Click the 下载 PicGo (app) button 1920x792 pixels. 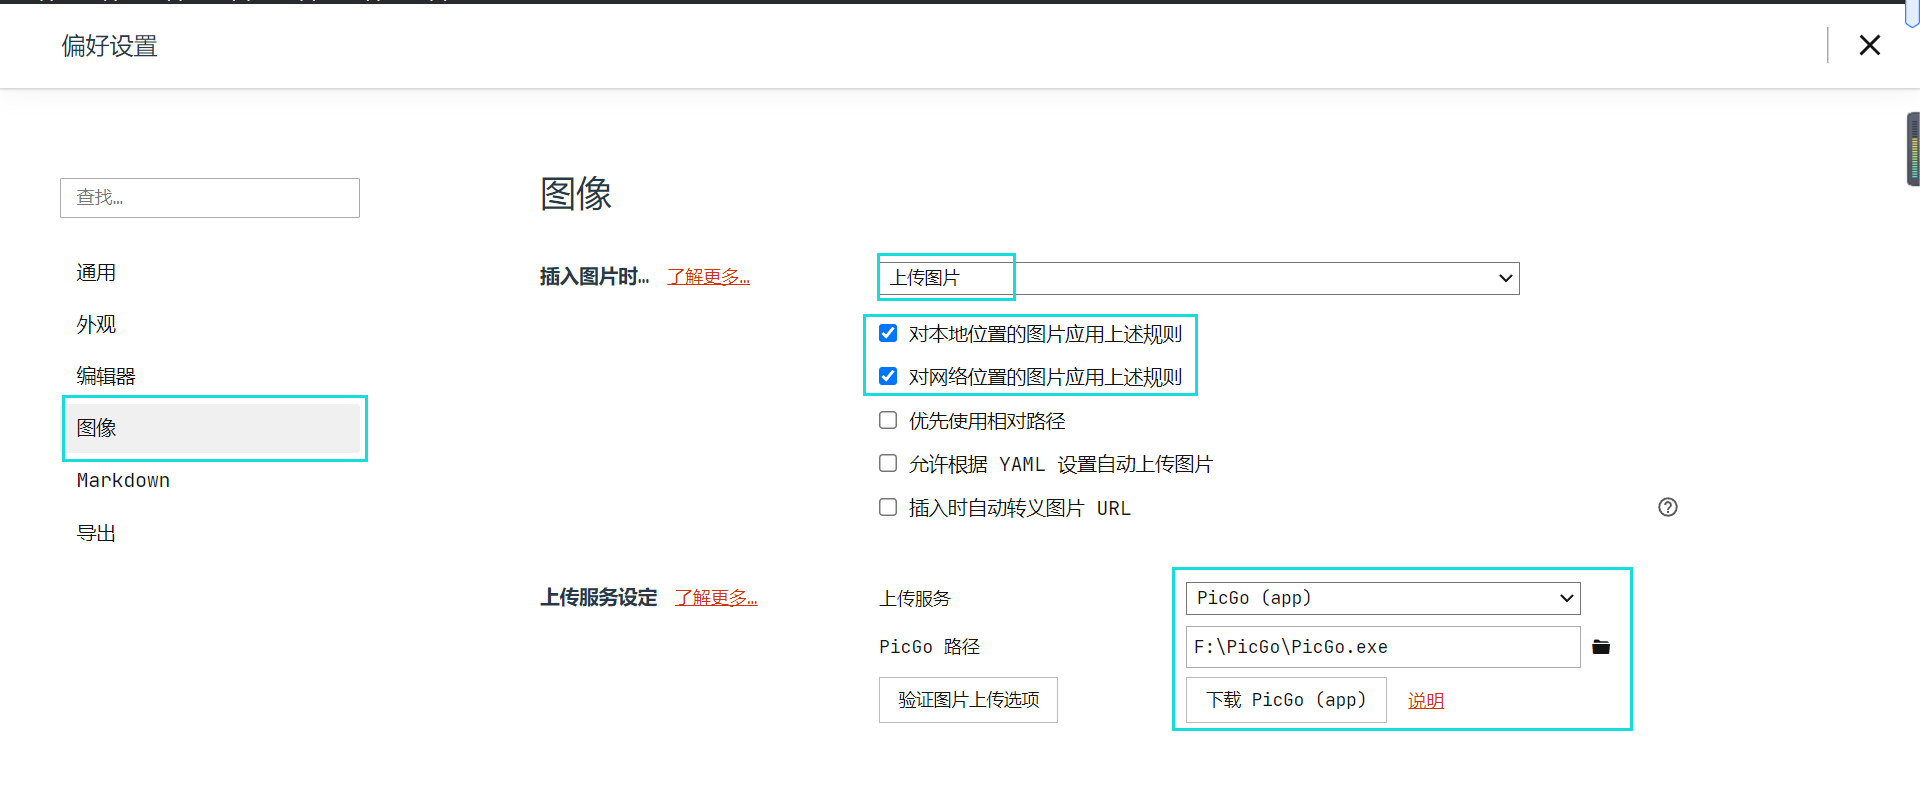pos(1286,700)
